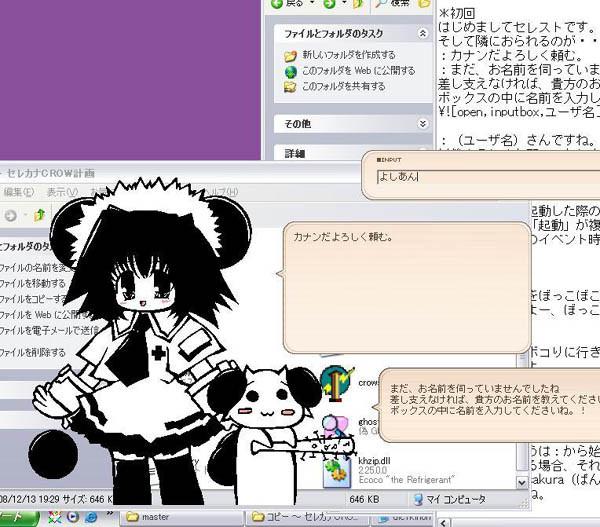Screen dimensions: 600x527
Task: Click the カナンだよろしく頼む speech balloon
Action: tap(407, 287)
